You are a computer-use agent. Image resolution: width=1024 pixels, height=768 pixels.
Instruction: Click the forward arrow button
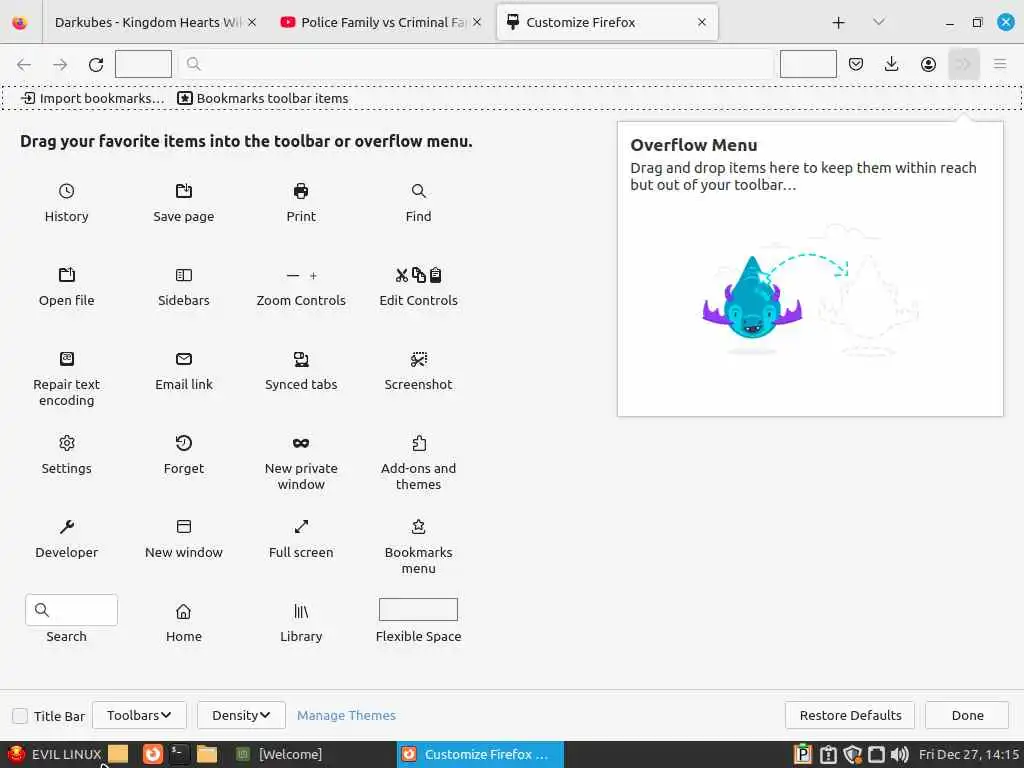coord(60,64)
